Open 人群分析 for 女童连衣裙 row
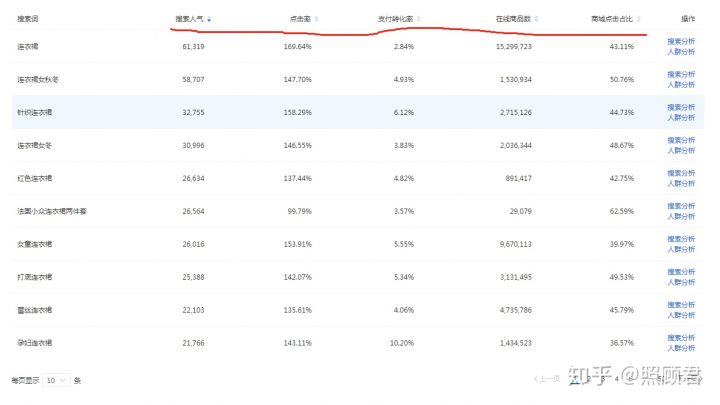The image size is (720, 405). click(x=681, y=250)
